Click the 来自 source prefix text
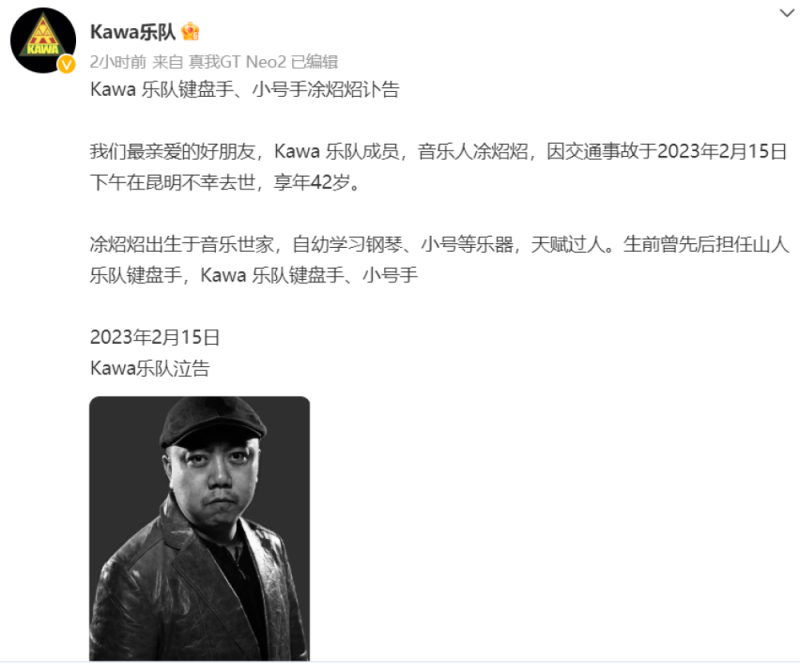This screenshot has height=663, width=800. pyautogui.click(x=167, y=62)
